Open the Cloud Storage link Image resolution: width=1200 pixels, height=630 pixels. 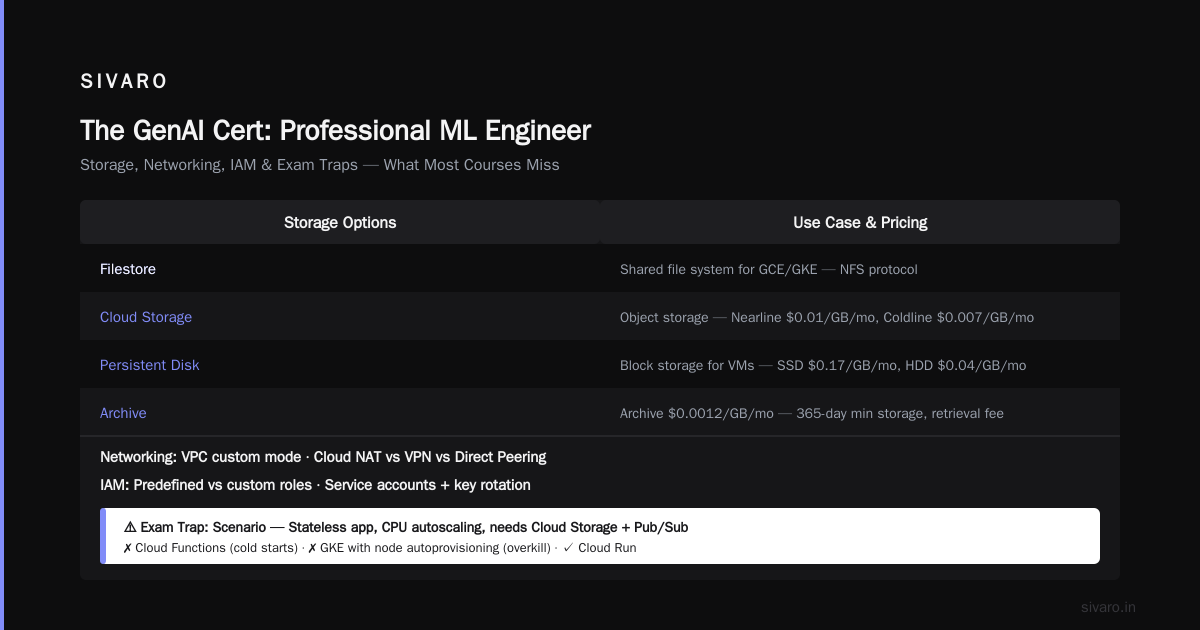(x=146, y=317)
